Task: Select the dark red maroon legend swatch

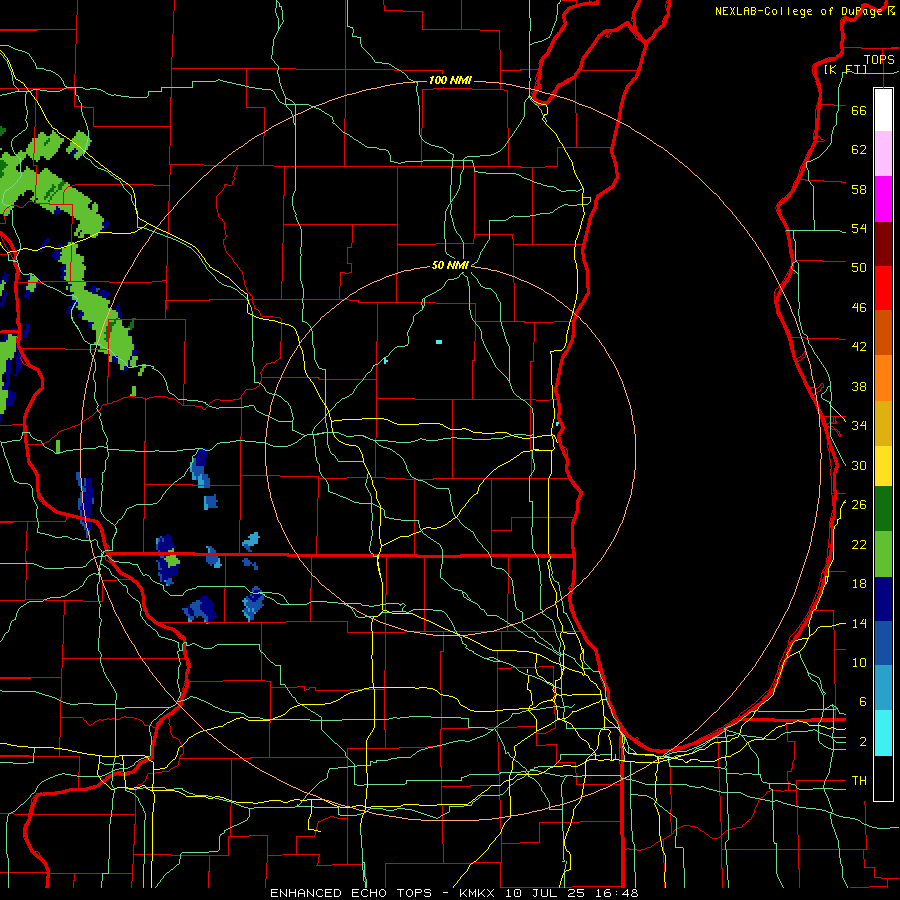Action: tap(883, 244)
